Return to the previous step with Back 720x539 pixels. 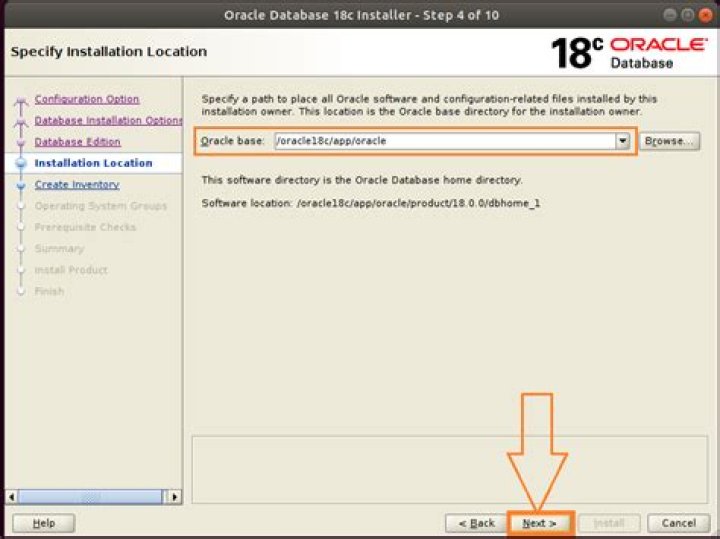click(x=476, y=523)
